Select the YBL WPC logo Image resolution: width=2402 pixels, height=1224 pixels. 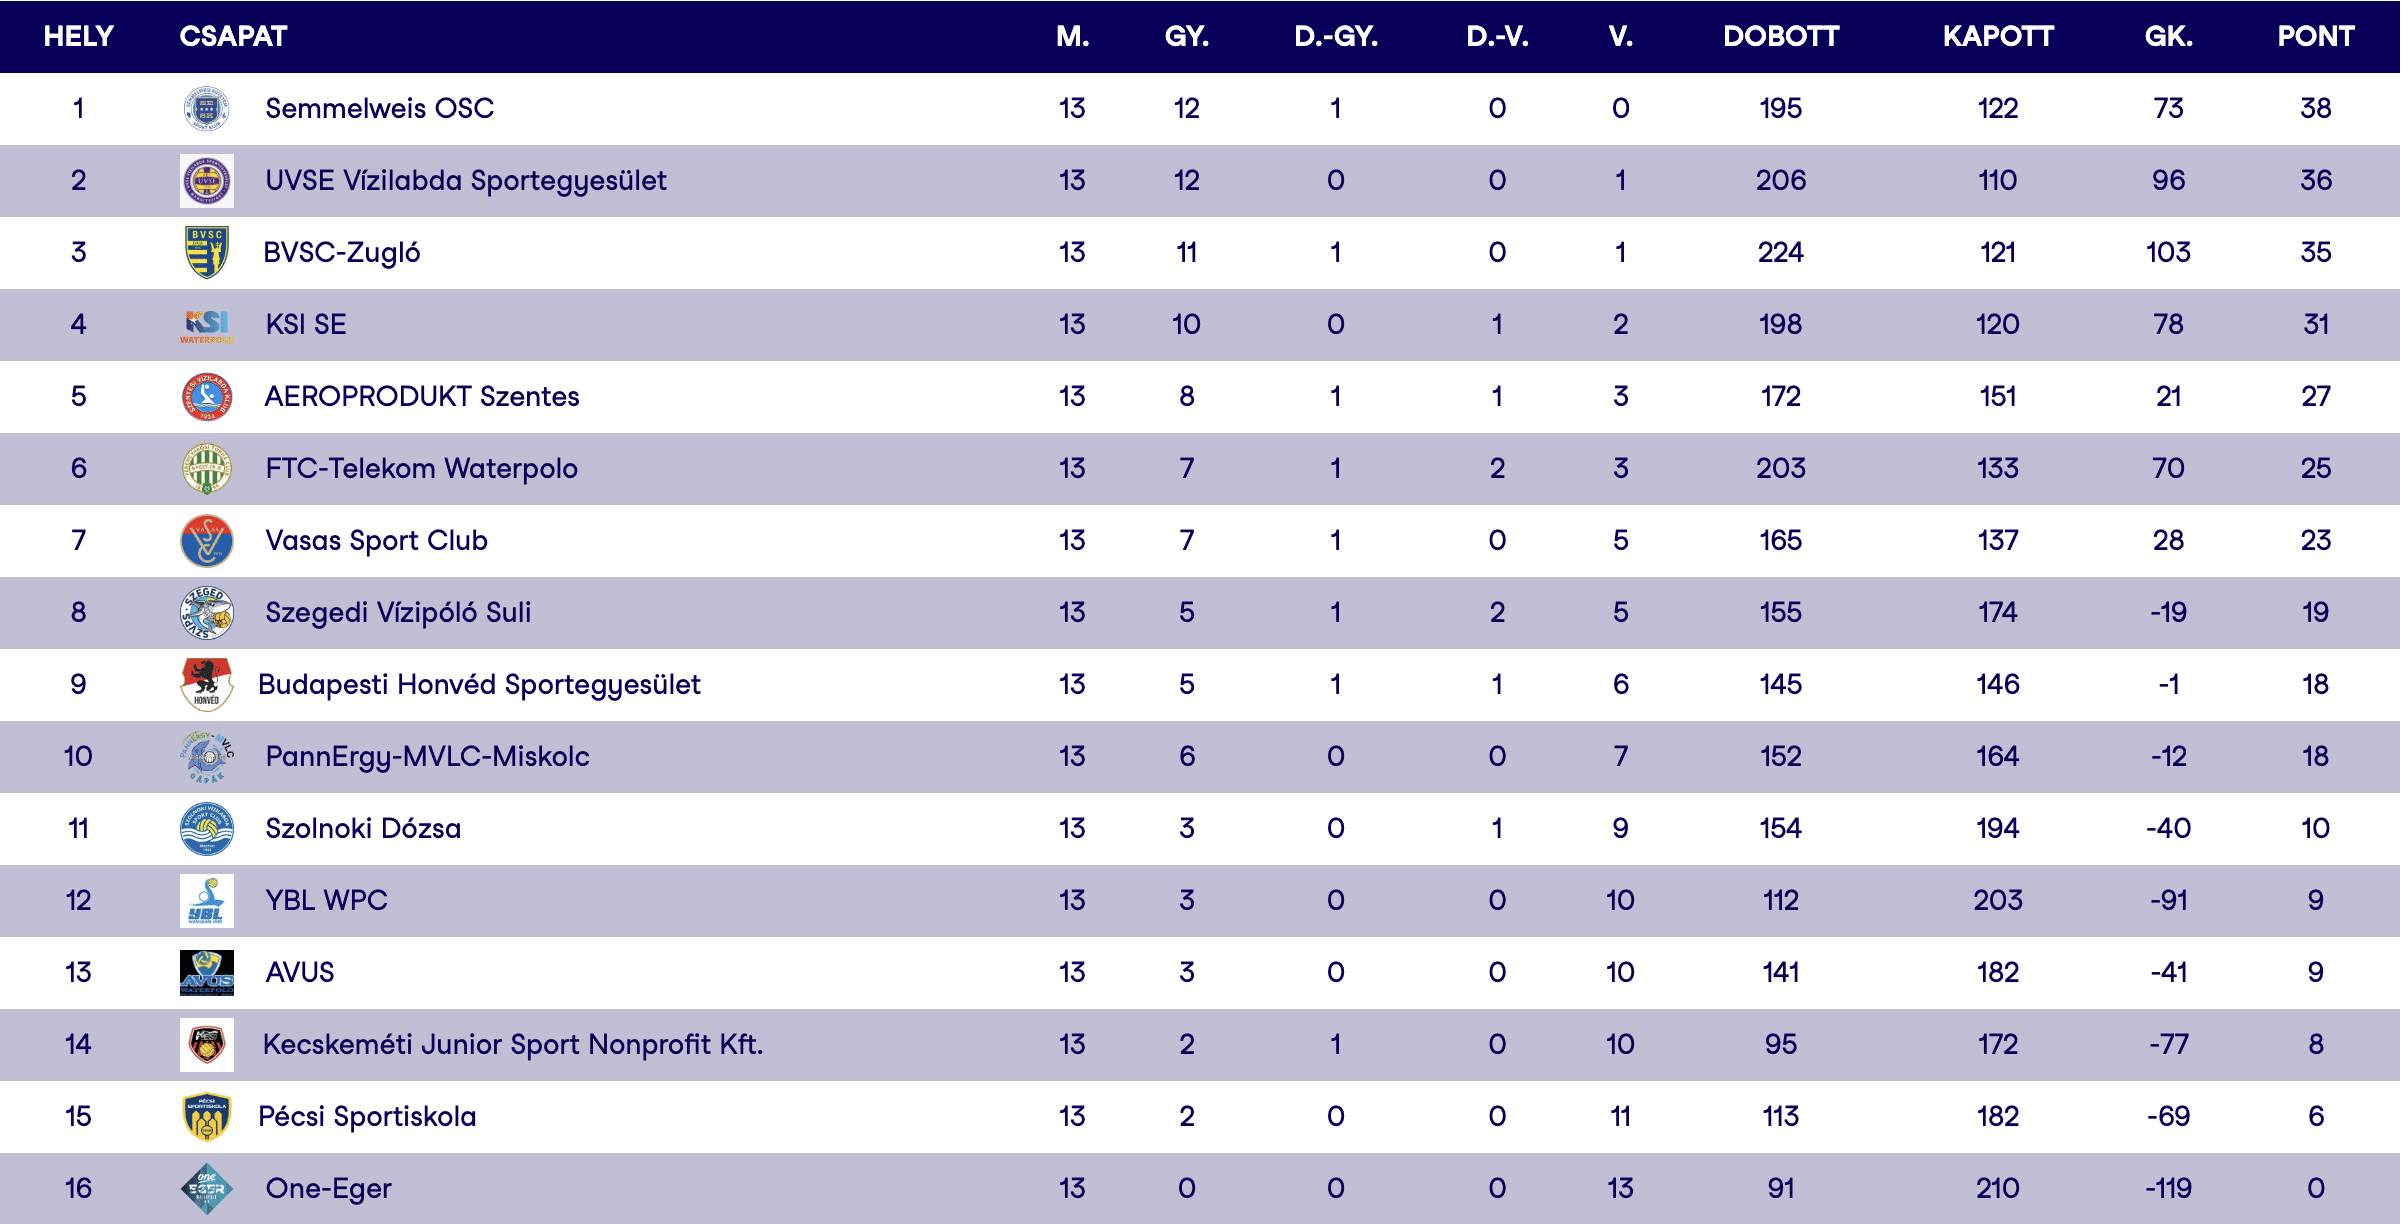tap(207, 901)
